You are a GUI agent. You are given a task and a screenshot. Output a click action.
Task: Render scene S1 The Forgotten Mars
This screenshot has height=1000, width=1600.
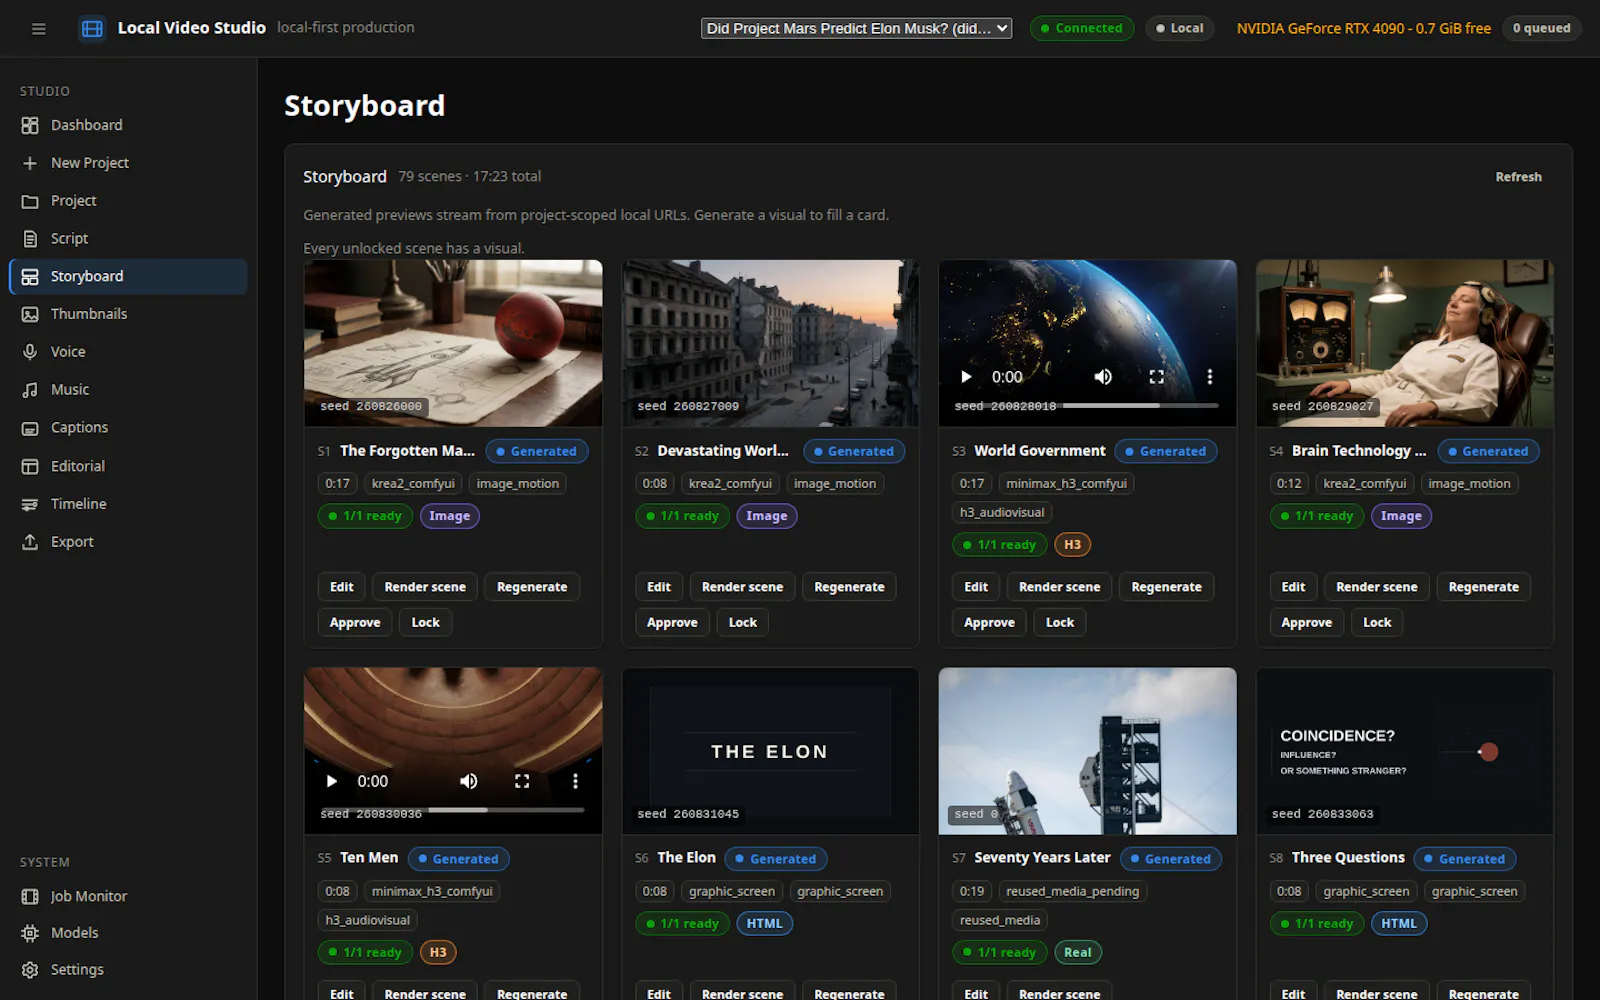[425, 587]
